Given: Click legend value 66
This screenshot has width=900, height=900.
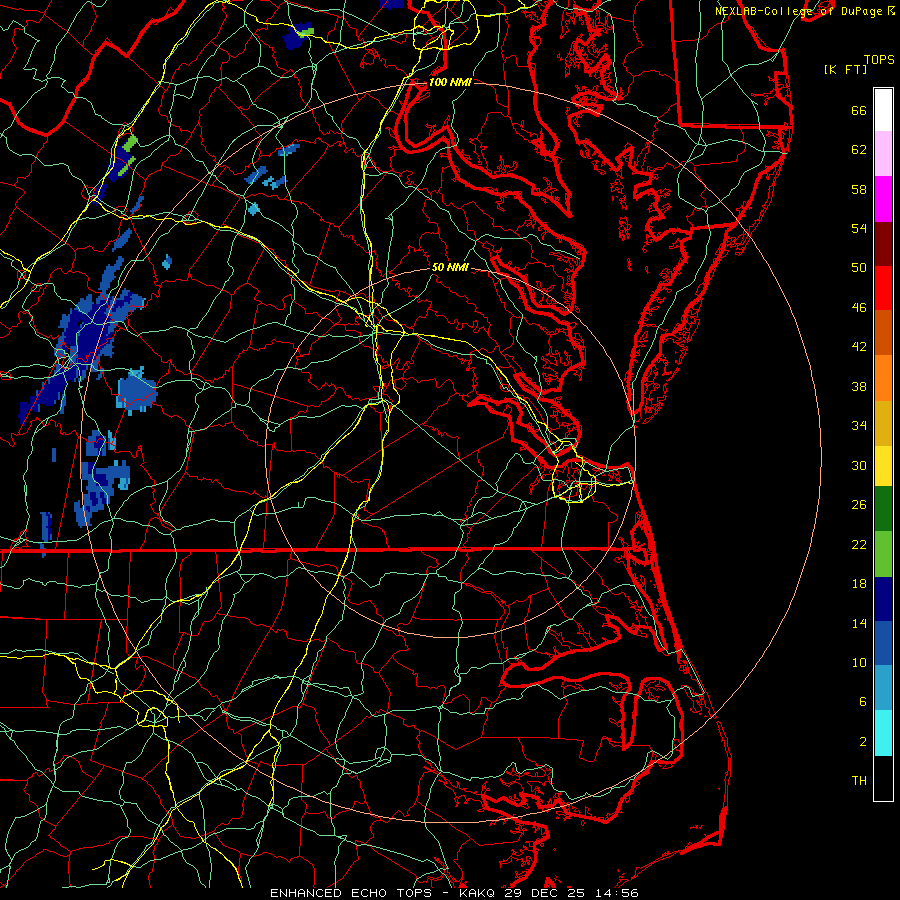Looking at the screenshot, I should pyautogui.click(x=859, y=111).
